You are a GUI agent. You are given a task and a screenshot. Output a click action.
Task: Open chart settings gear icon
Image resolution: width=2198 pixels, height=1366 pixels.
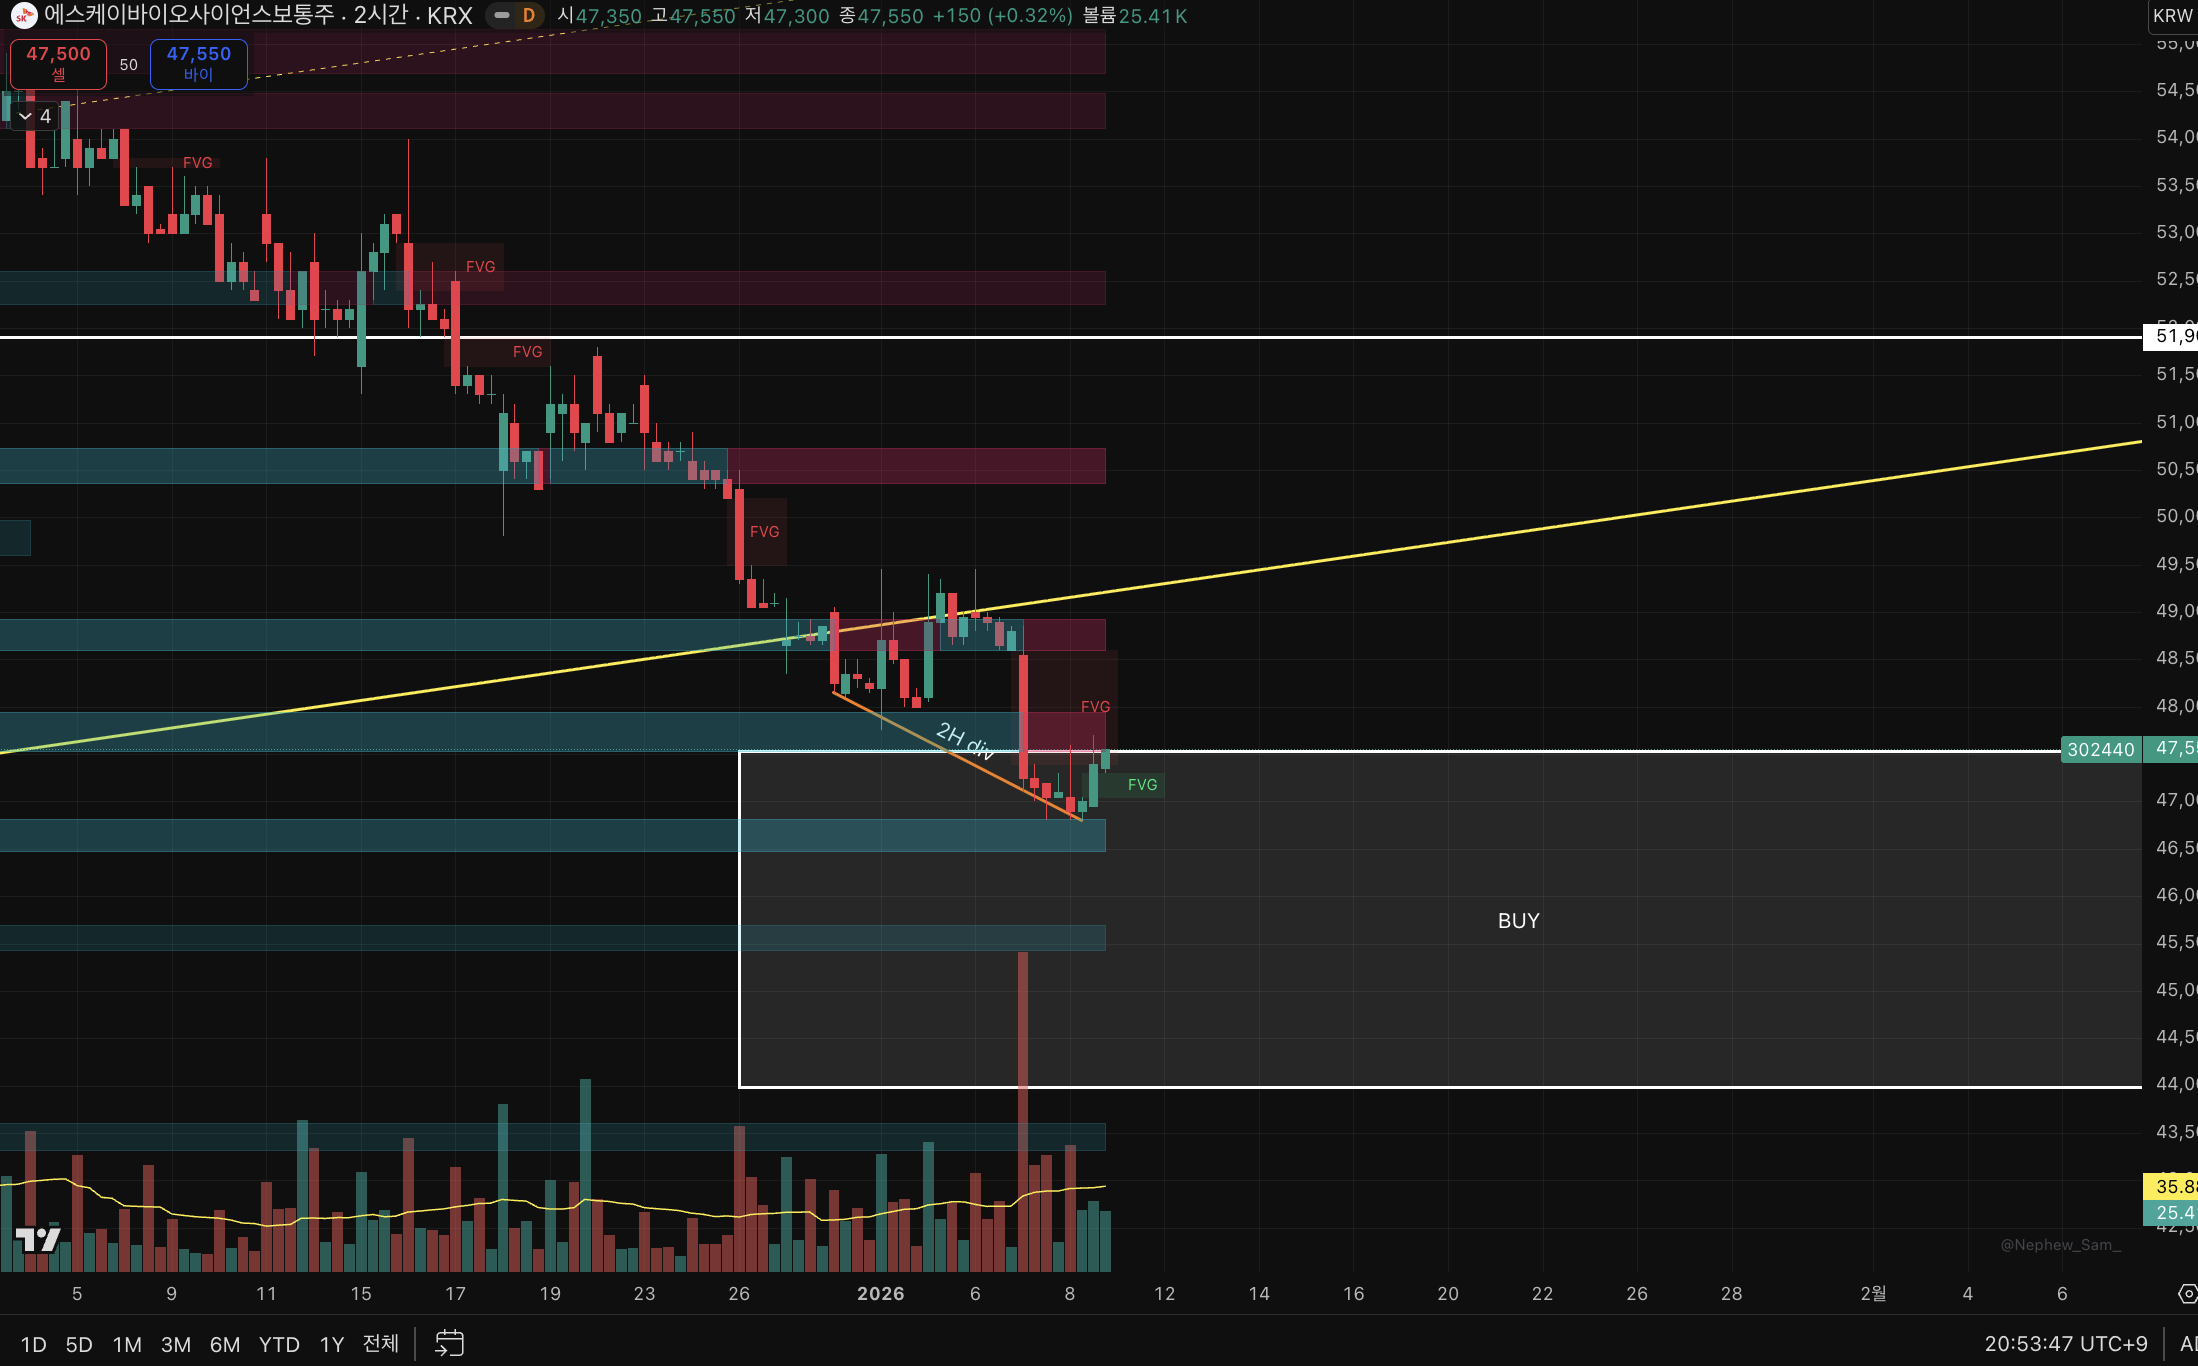pos(2187,1294)
